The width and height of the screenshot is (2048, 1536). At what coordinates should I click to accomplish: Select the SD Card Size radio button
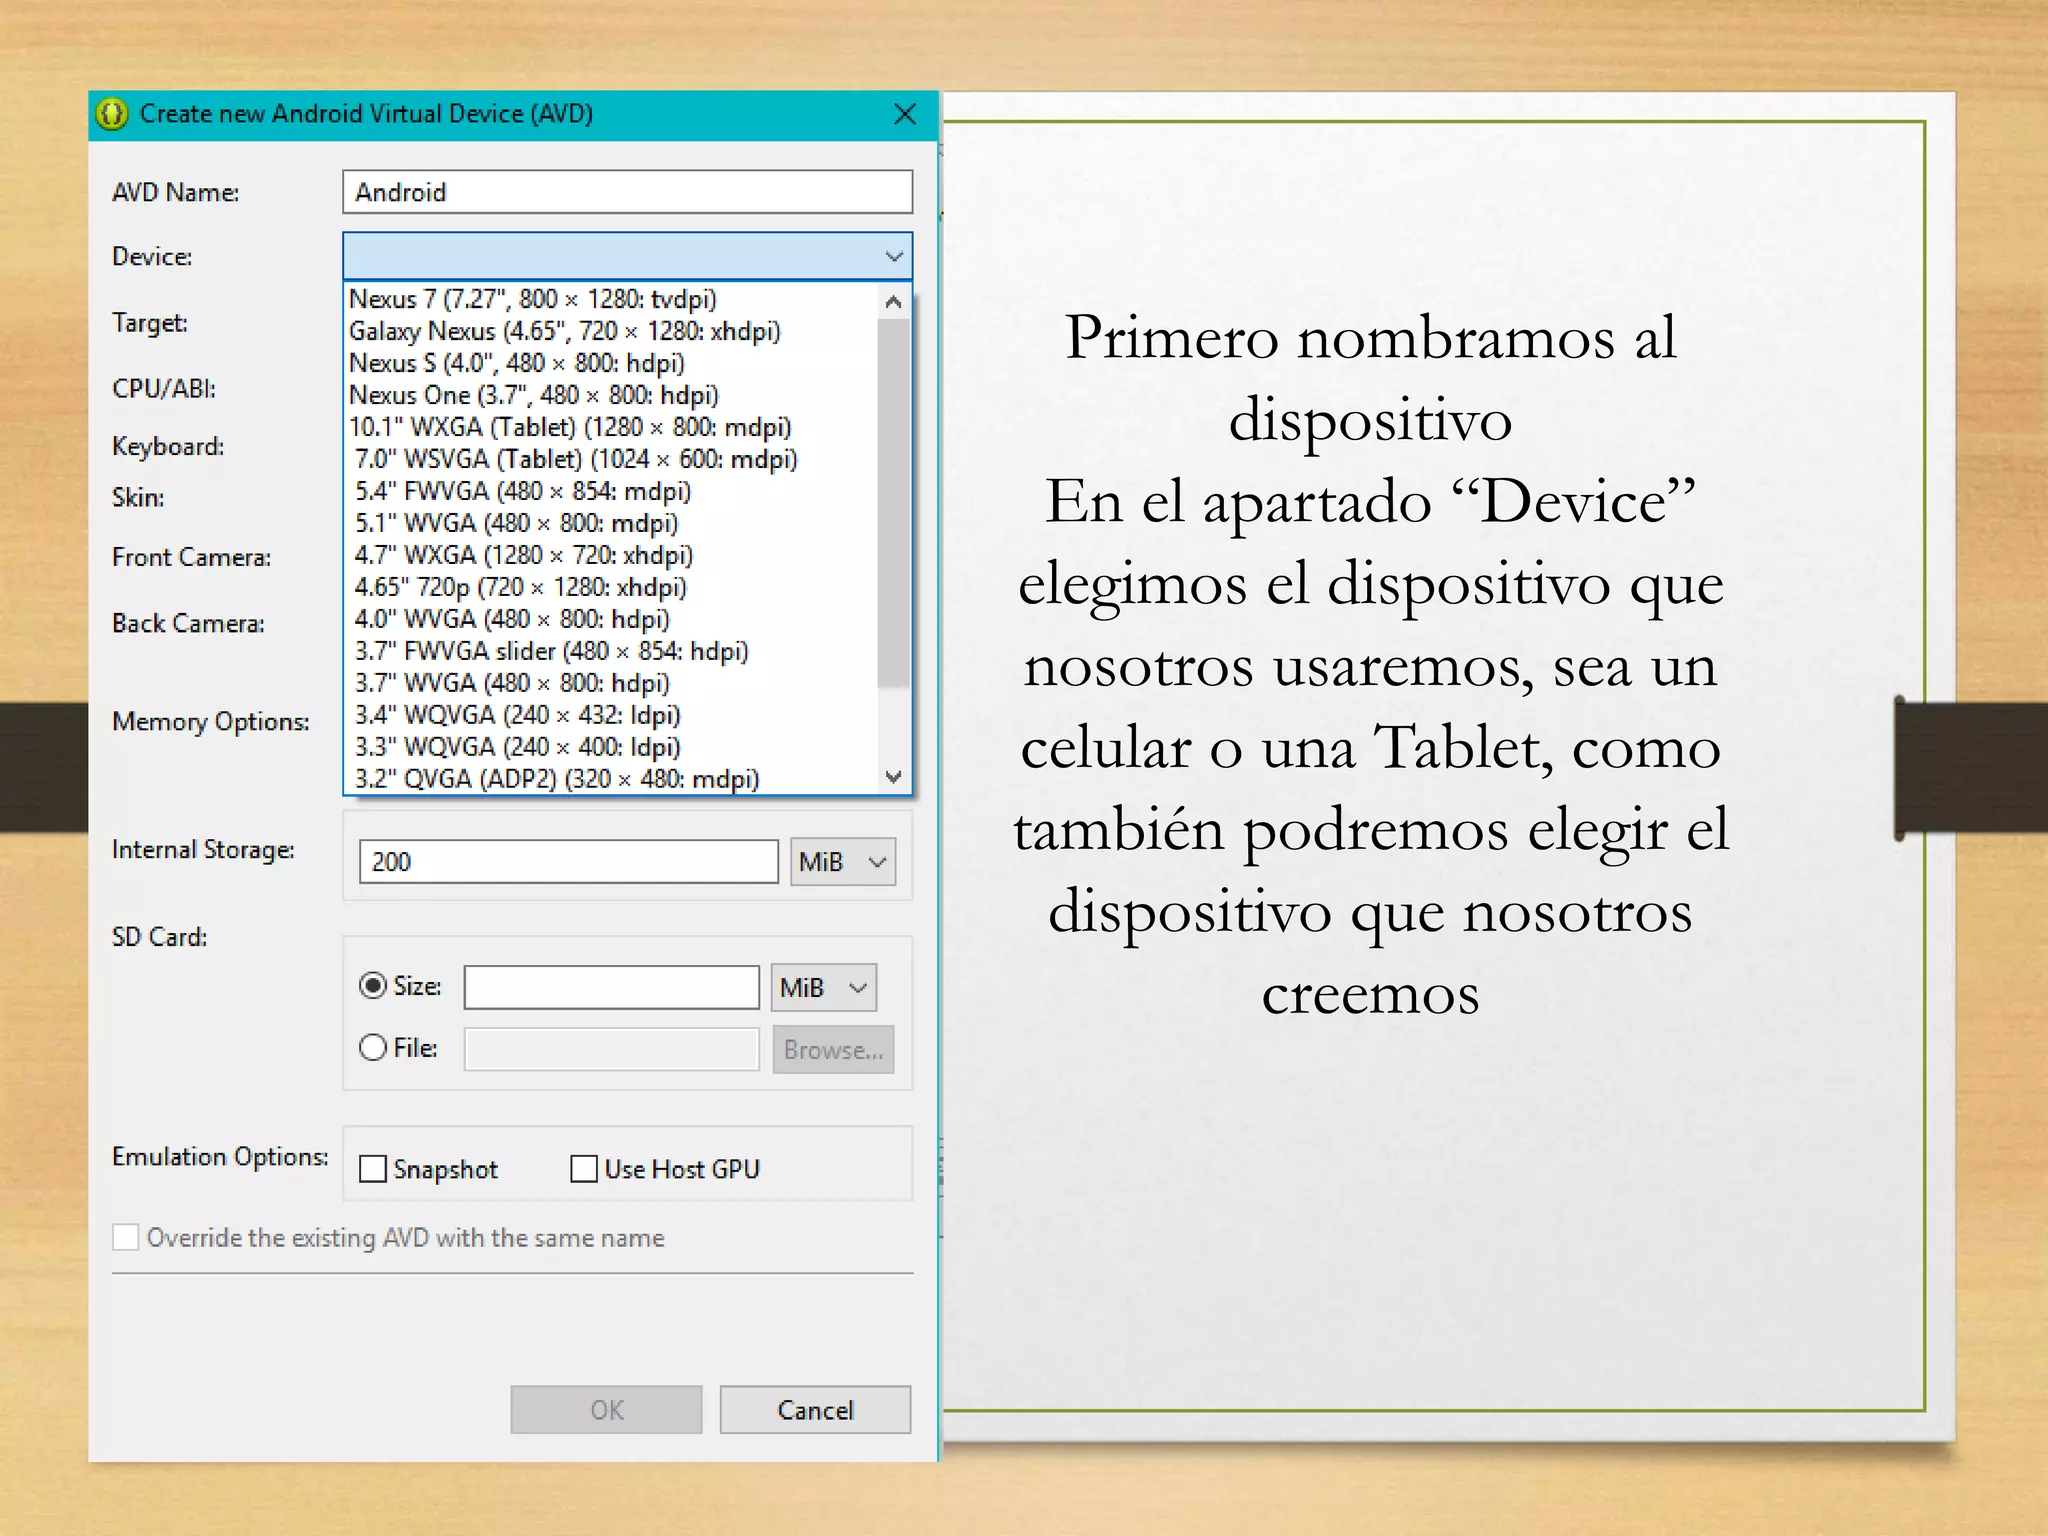point(372,986)
